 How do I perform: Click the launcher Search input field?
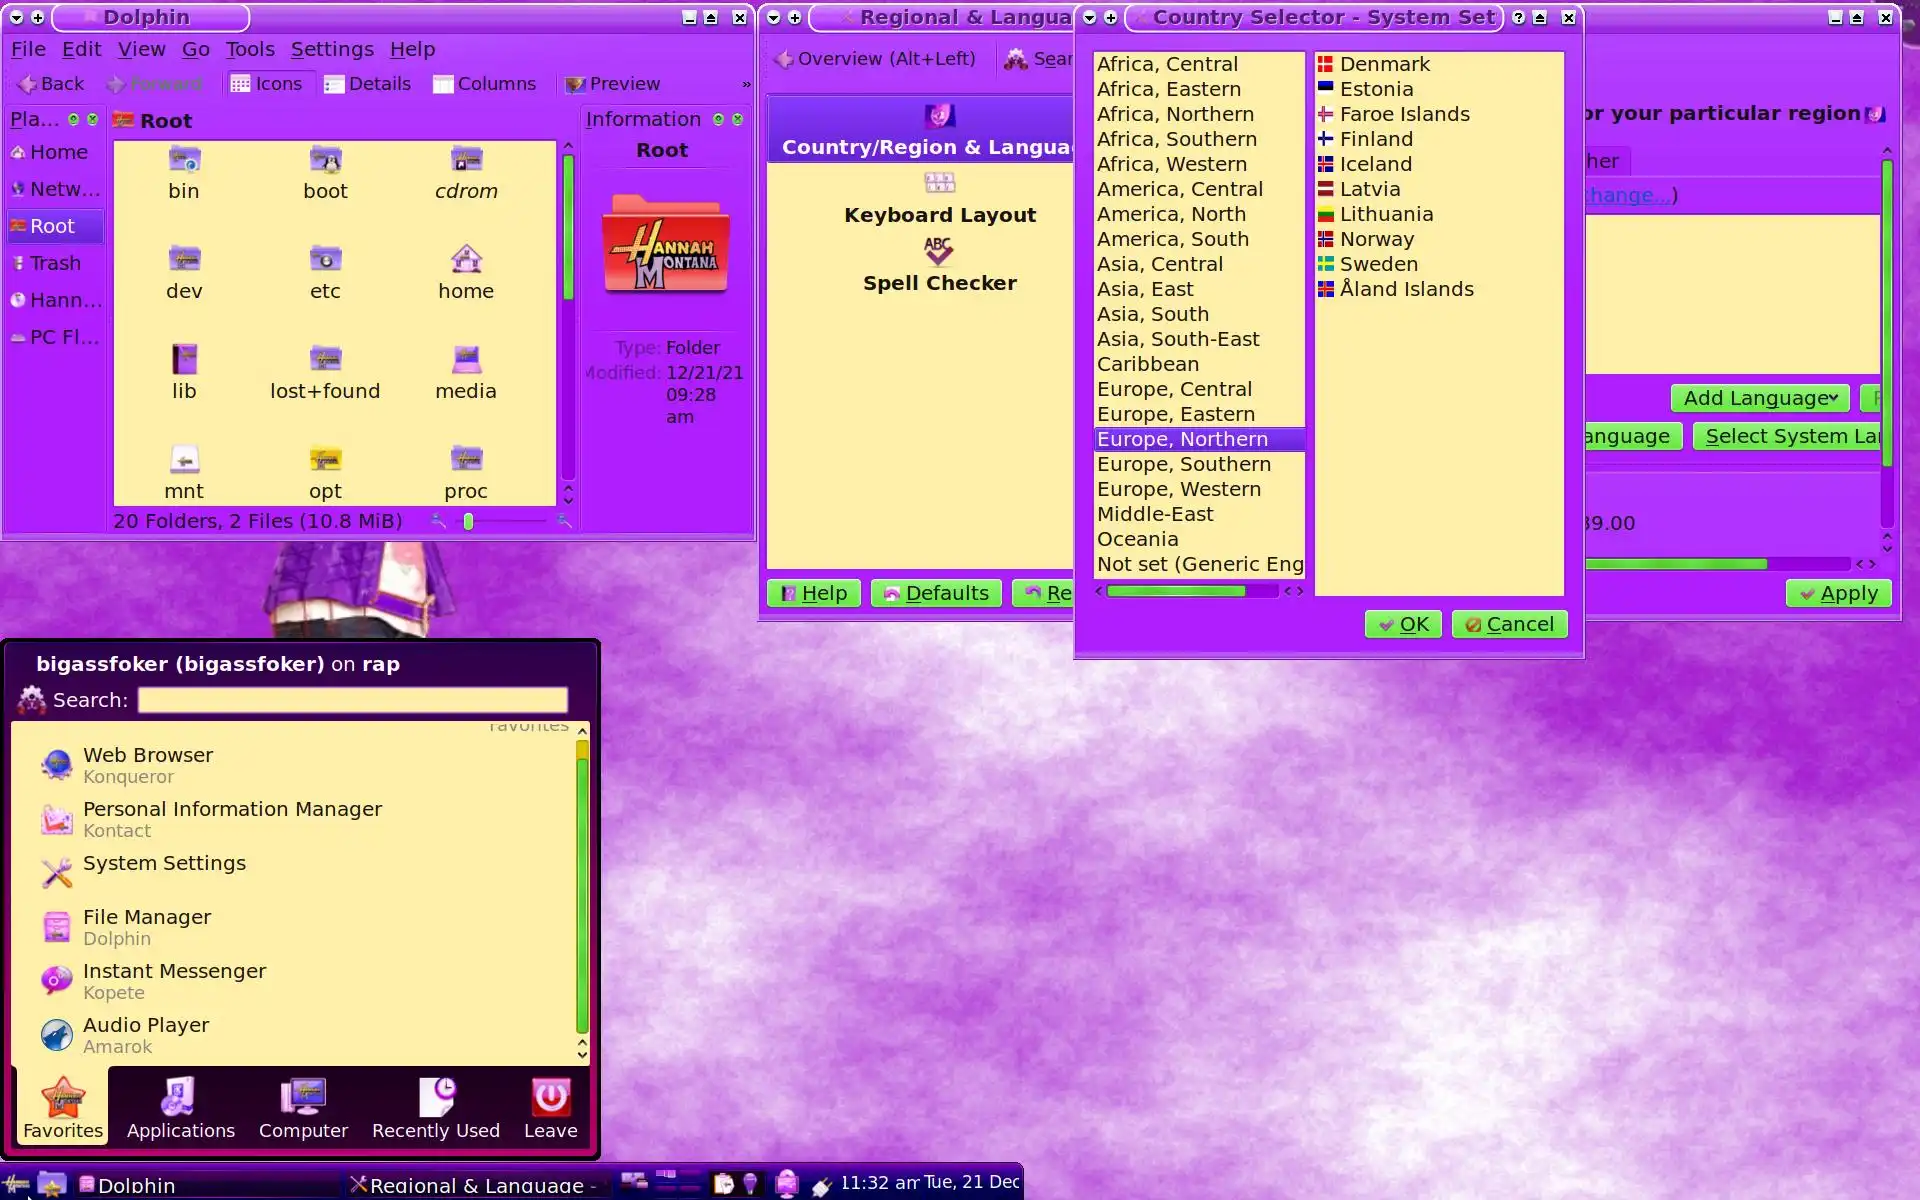352,700
